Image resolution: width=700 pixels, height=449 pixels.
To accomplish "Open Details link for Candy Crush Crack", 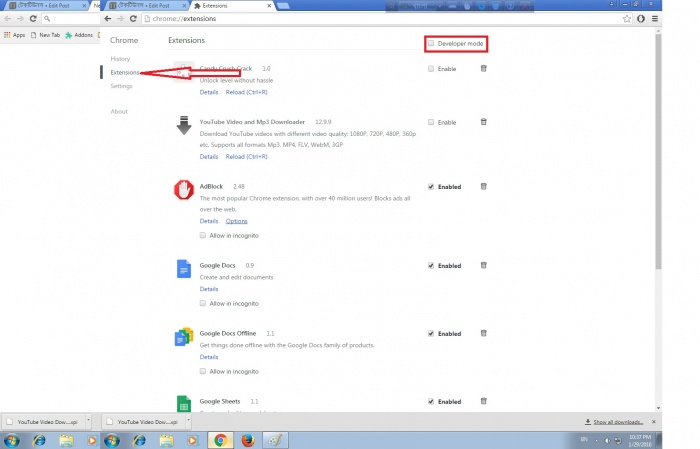I will (x=209, y=92).
